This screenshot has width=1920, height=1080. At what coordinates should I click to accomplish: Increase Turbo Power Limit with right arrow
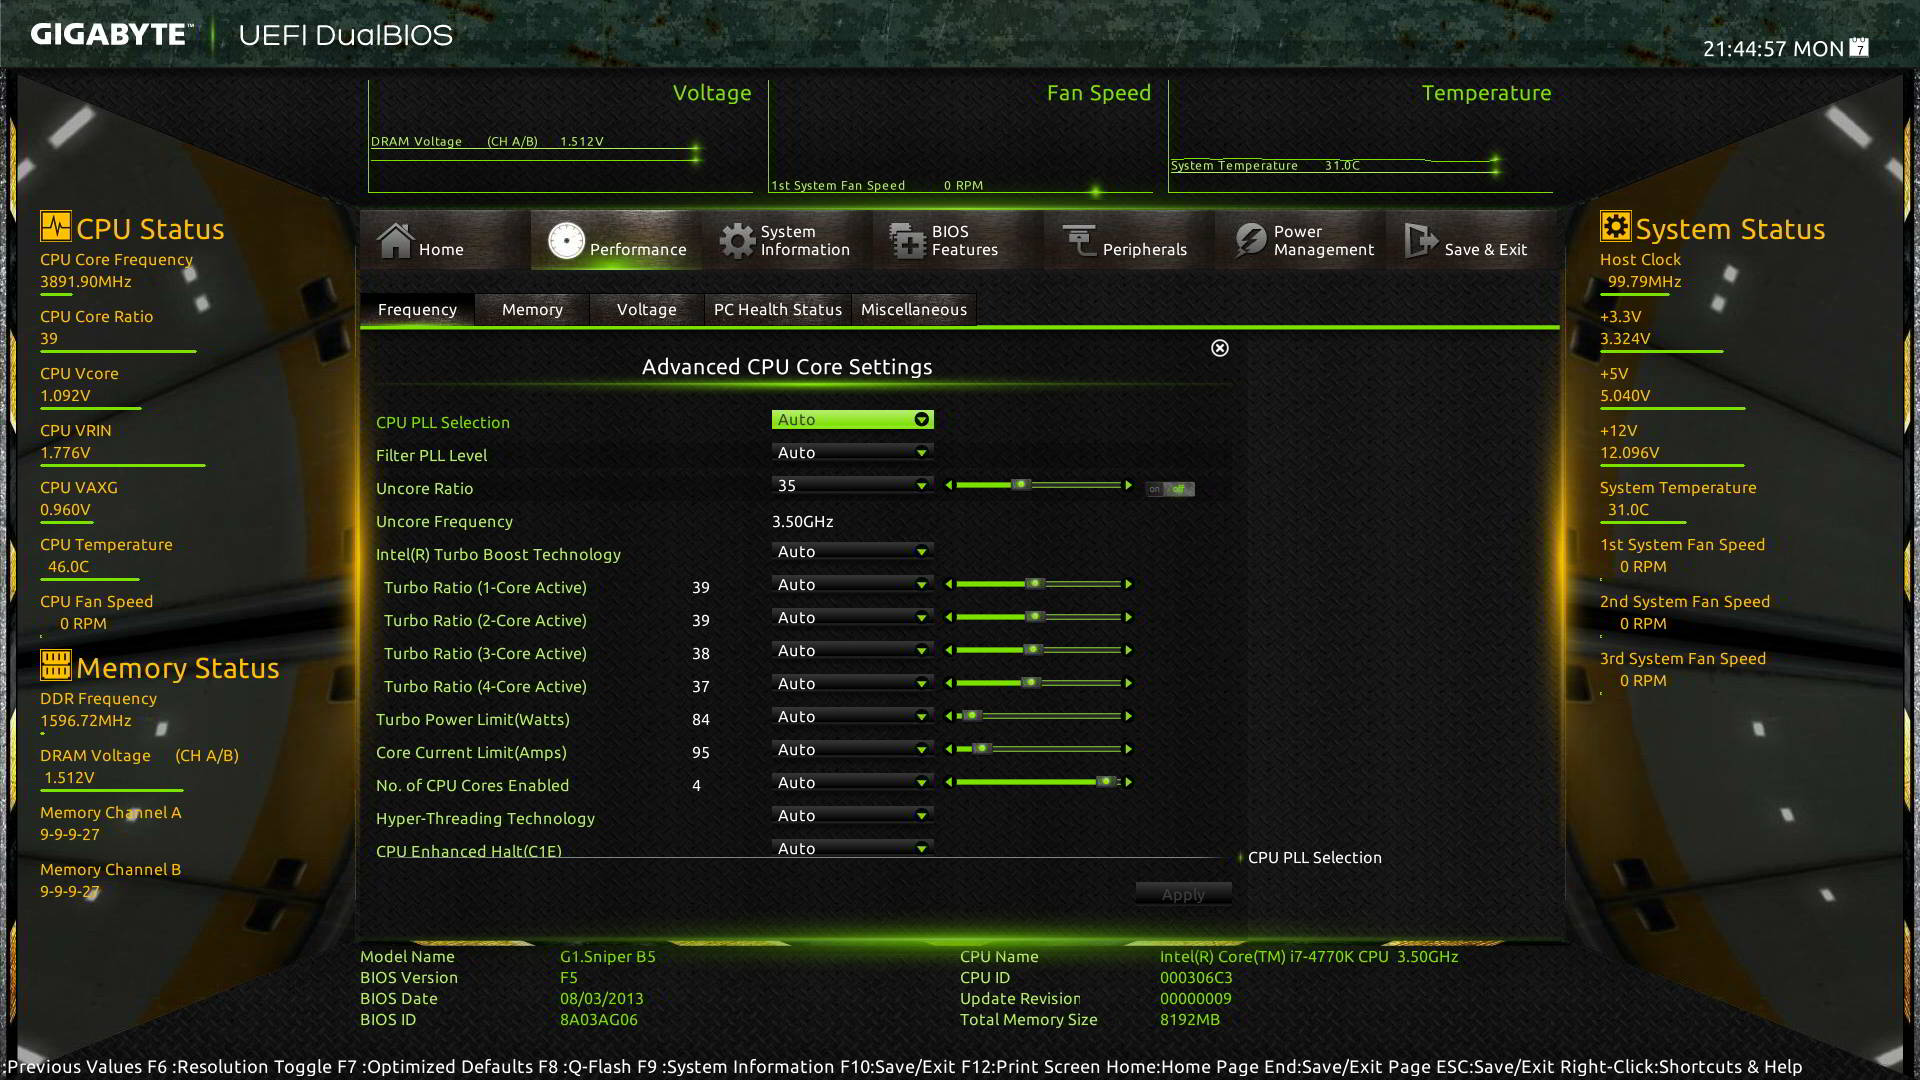pos(1128,716)
